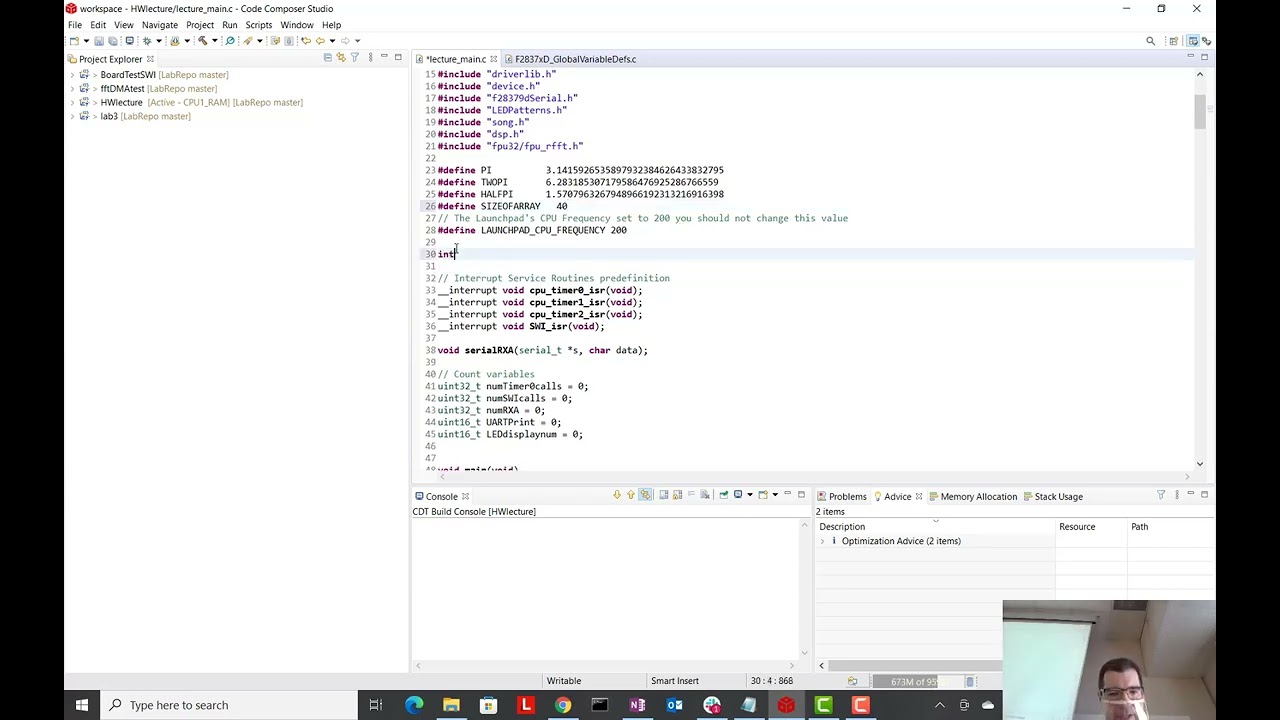Open Outlook from the taskbar
The image size is (1280, 720).
click(674, 705)
